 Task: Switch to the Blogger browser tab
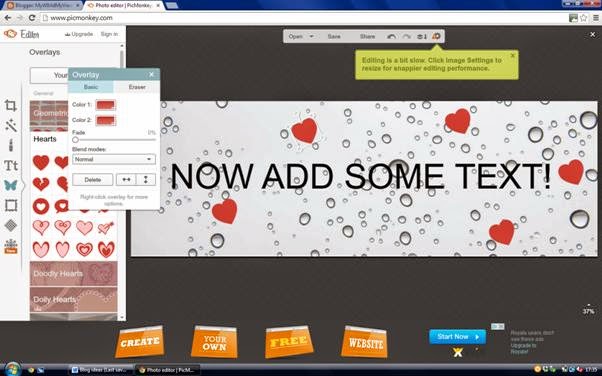(x=44, y=5)
